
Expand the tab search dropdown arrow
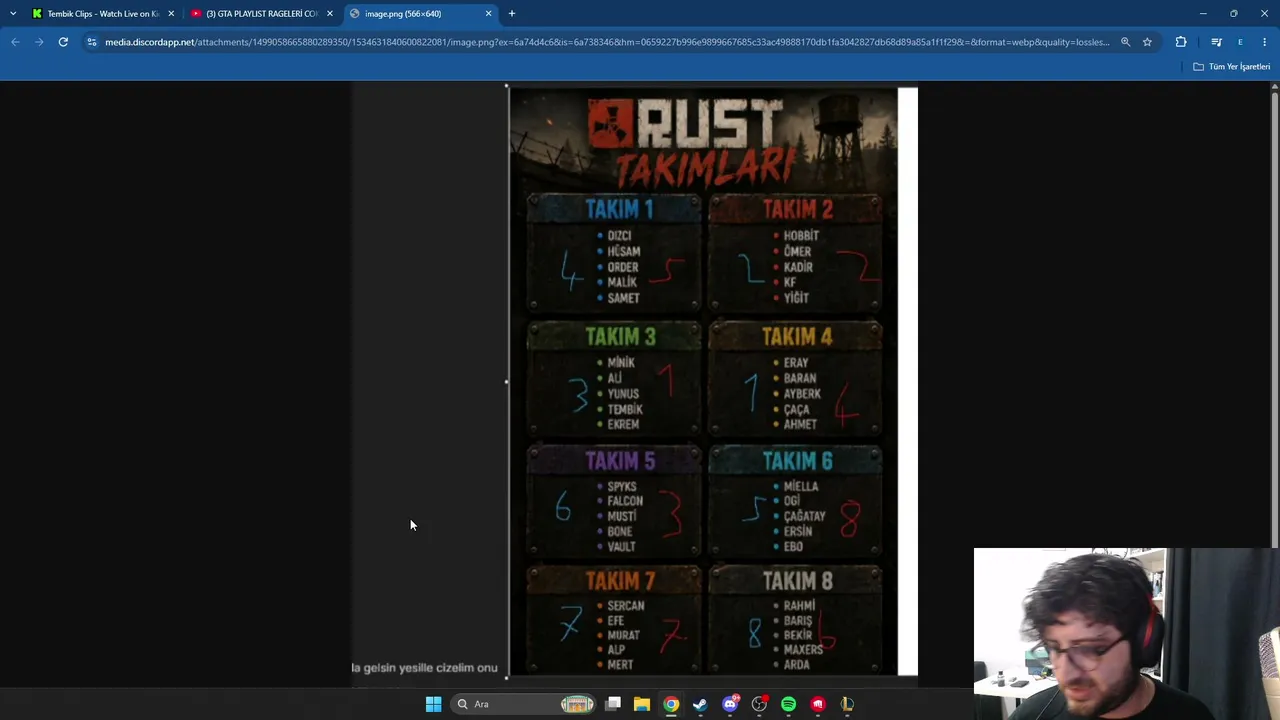[12, 13]
